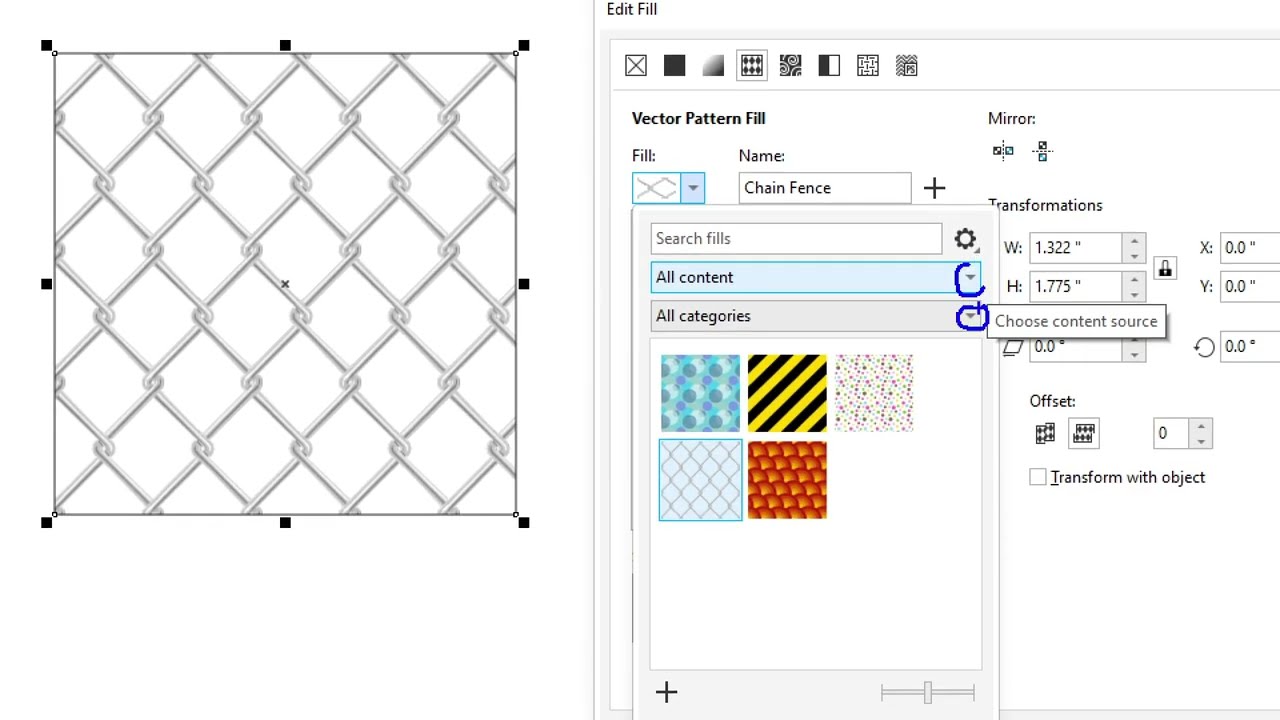Click the W 1.322 width field

click(x=1076, y=248)
